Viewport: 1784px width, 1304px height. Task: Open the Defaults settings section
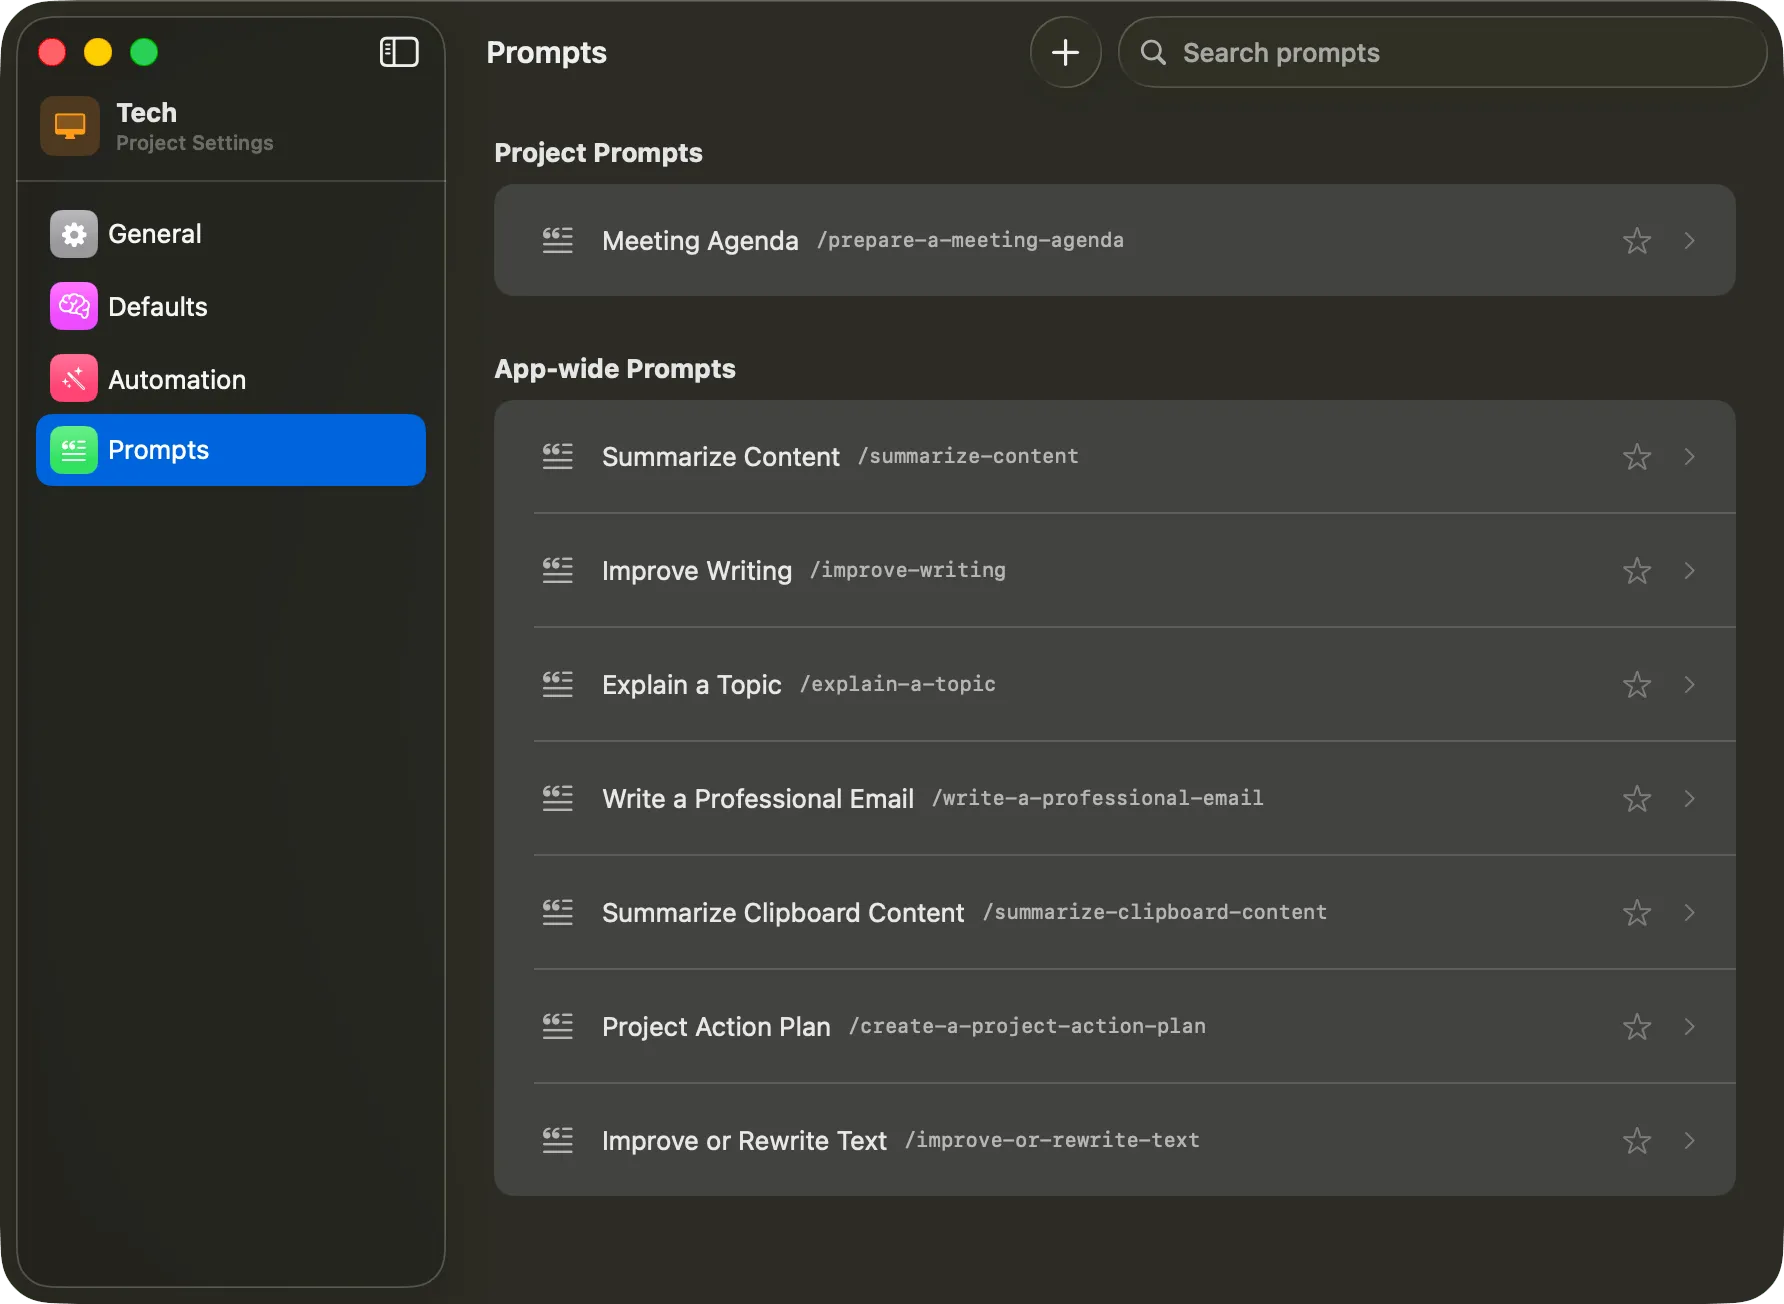point(231,306)
